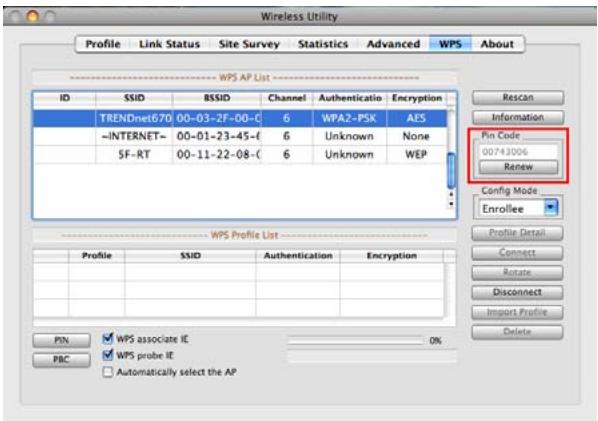Select the WPS tab
598x421 pixels.
[450, 44]
